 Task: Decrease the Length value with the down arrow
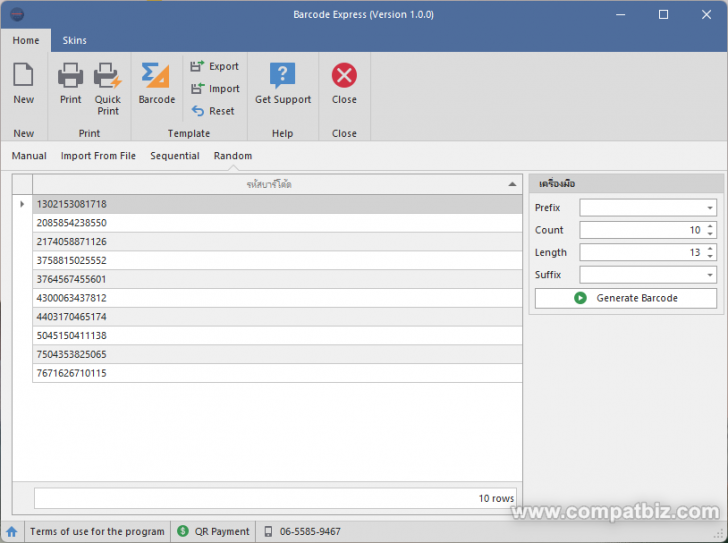tap(710, 256)
